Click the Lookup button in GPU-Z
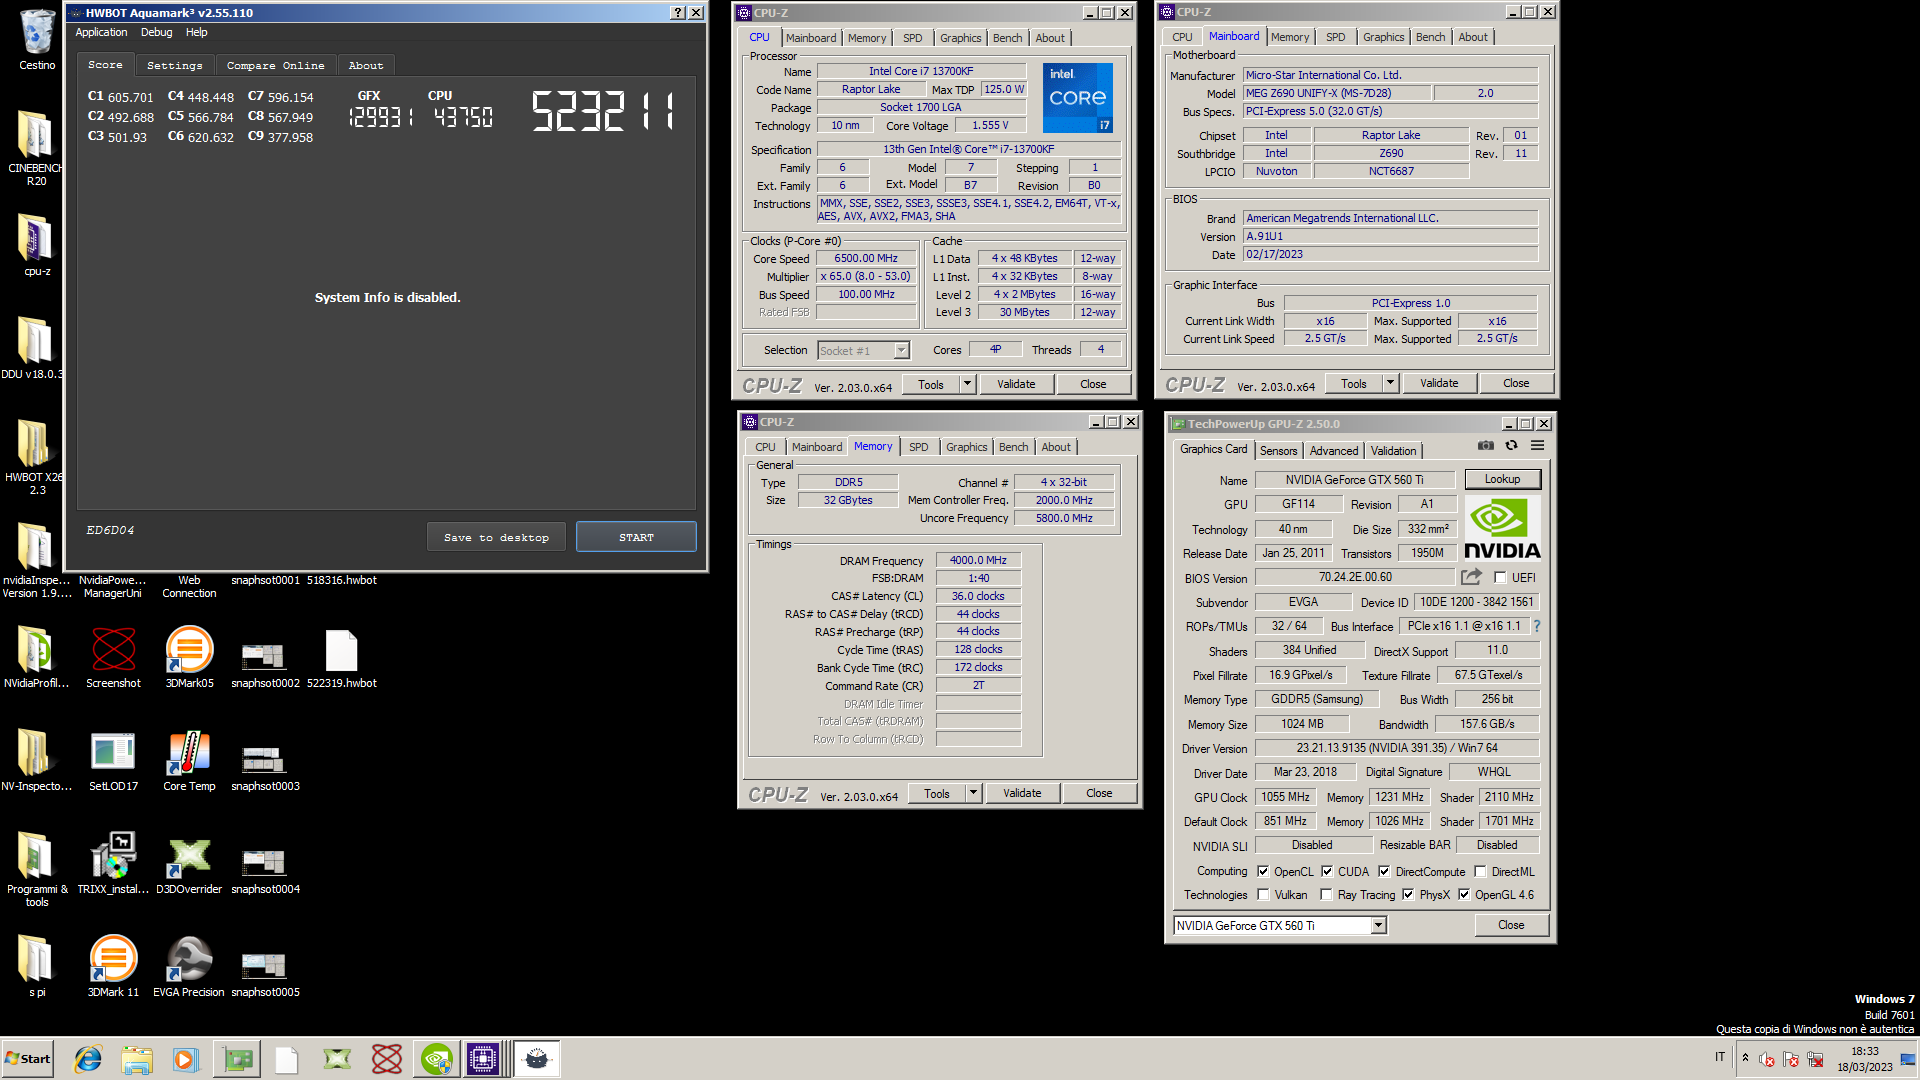The width and height of the screenshot is (1920, 1080). click(1502, 479)
